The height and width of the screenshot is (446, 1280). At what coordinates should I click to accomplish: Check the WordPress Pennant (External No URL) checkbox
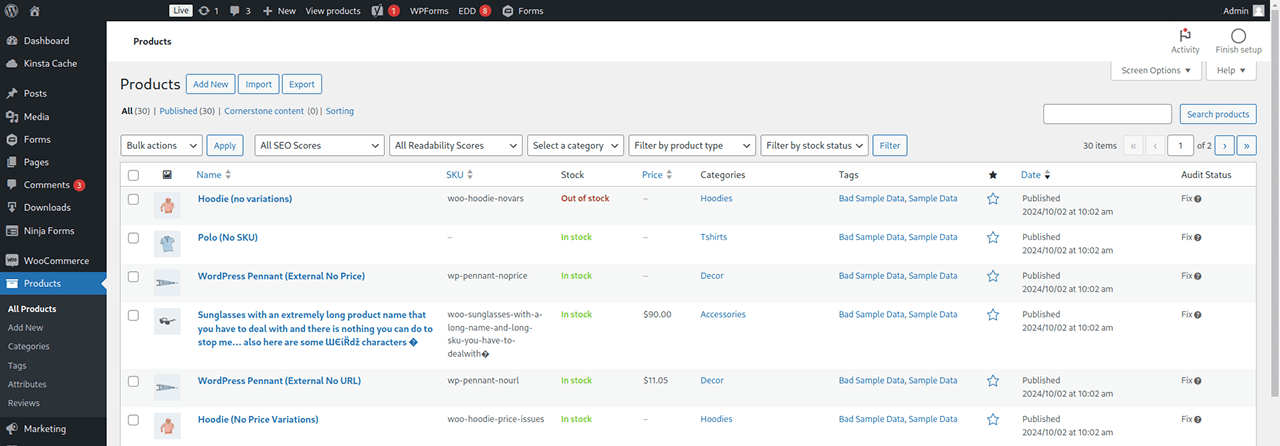pos(134,381)
